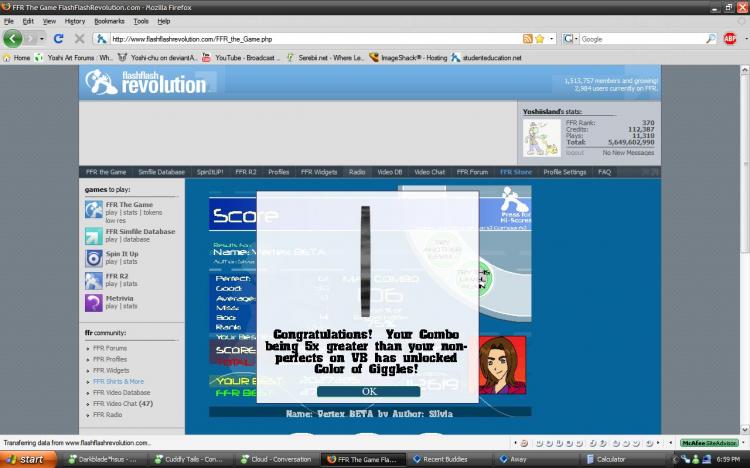This screenshot has width=750, height=468.
Task: Open the back/forward history dropdown arrow
Action: coord(42,39)
